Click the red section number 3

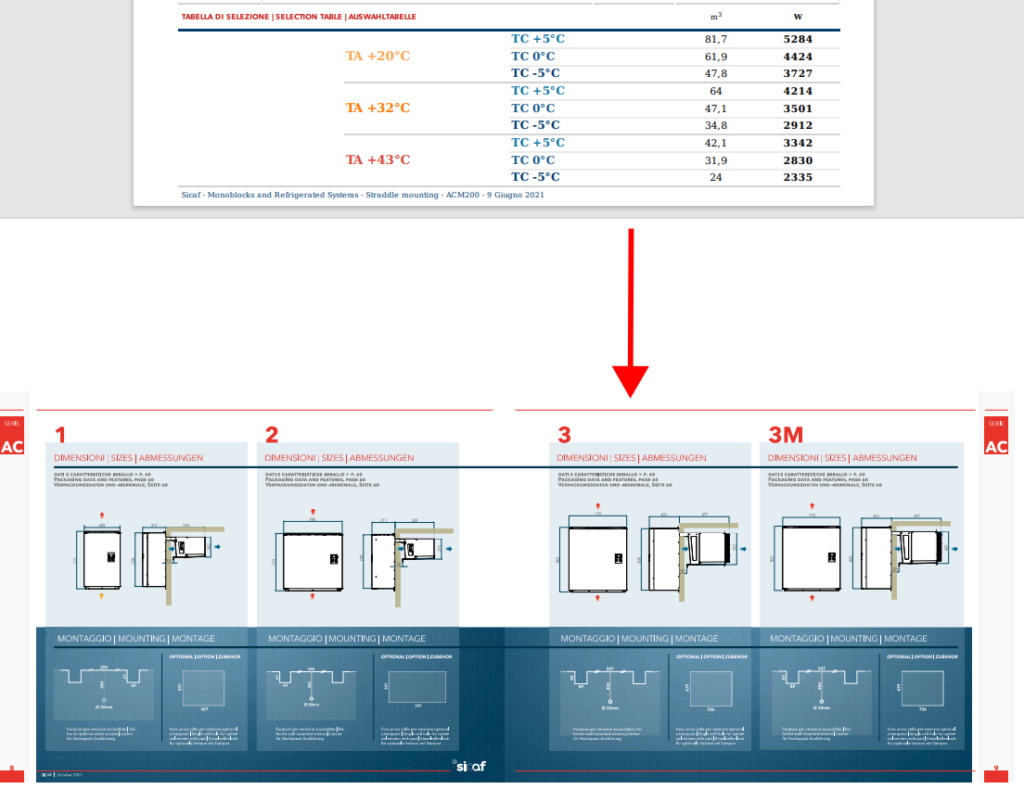pos(565,435)
